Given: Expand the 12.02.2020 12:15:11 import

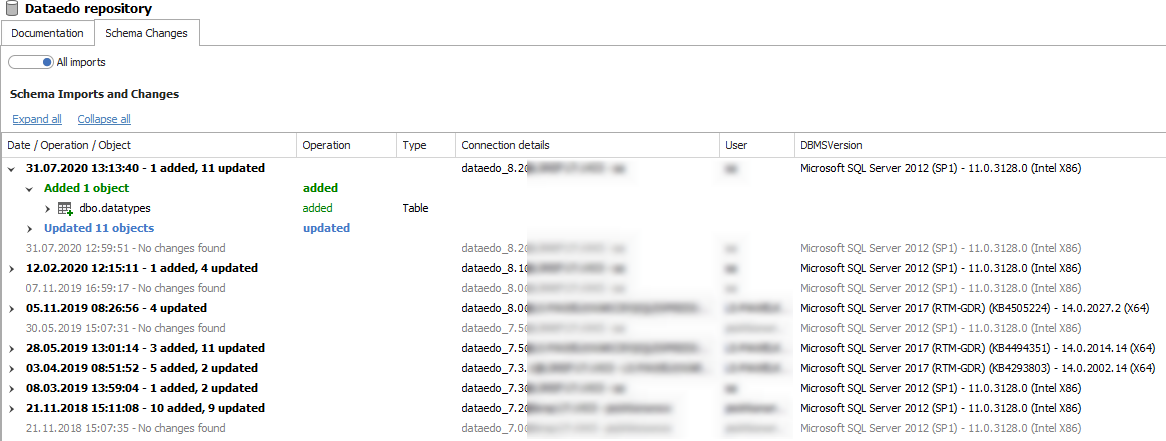Looking at the screenshot, I should [12, 268].
